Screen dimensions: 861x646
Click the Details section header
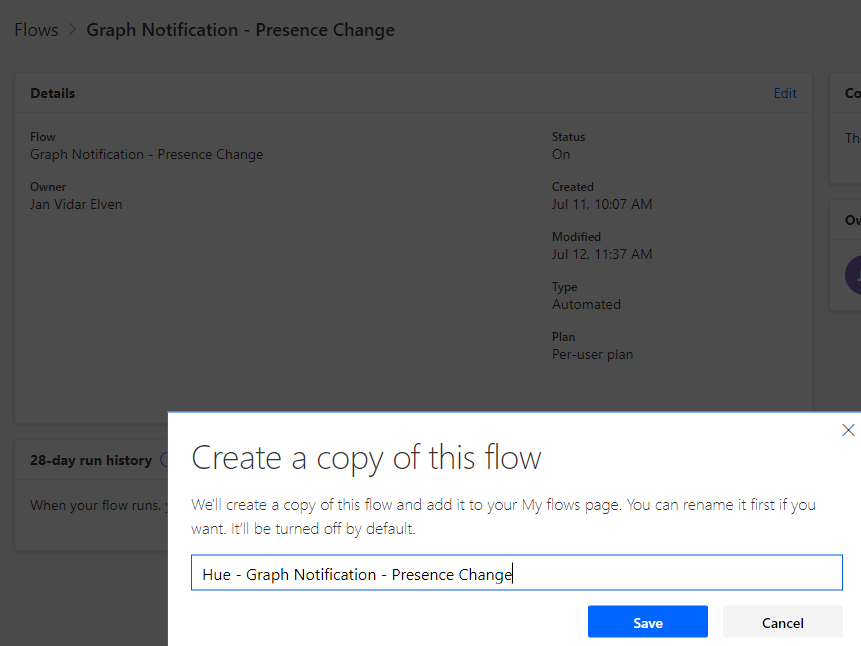point(53,93)
